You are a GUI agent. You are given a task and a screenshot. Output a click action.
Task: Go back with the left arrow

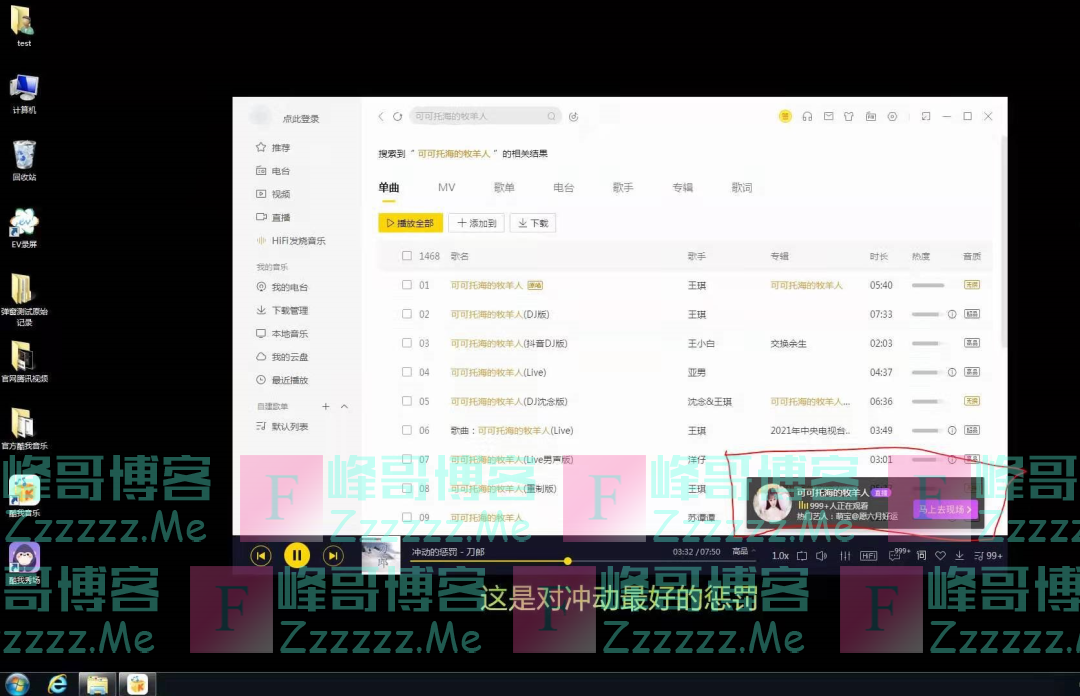click(x=381, y=116)
